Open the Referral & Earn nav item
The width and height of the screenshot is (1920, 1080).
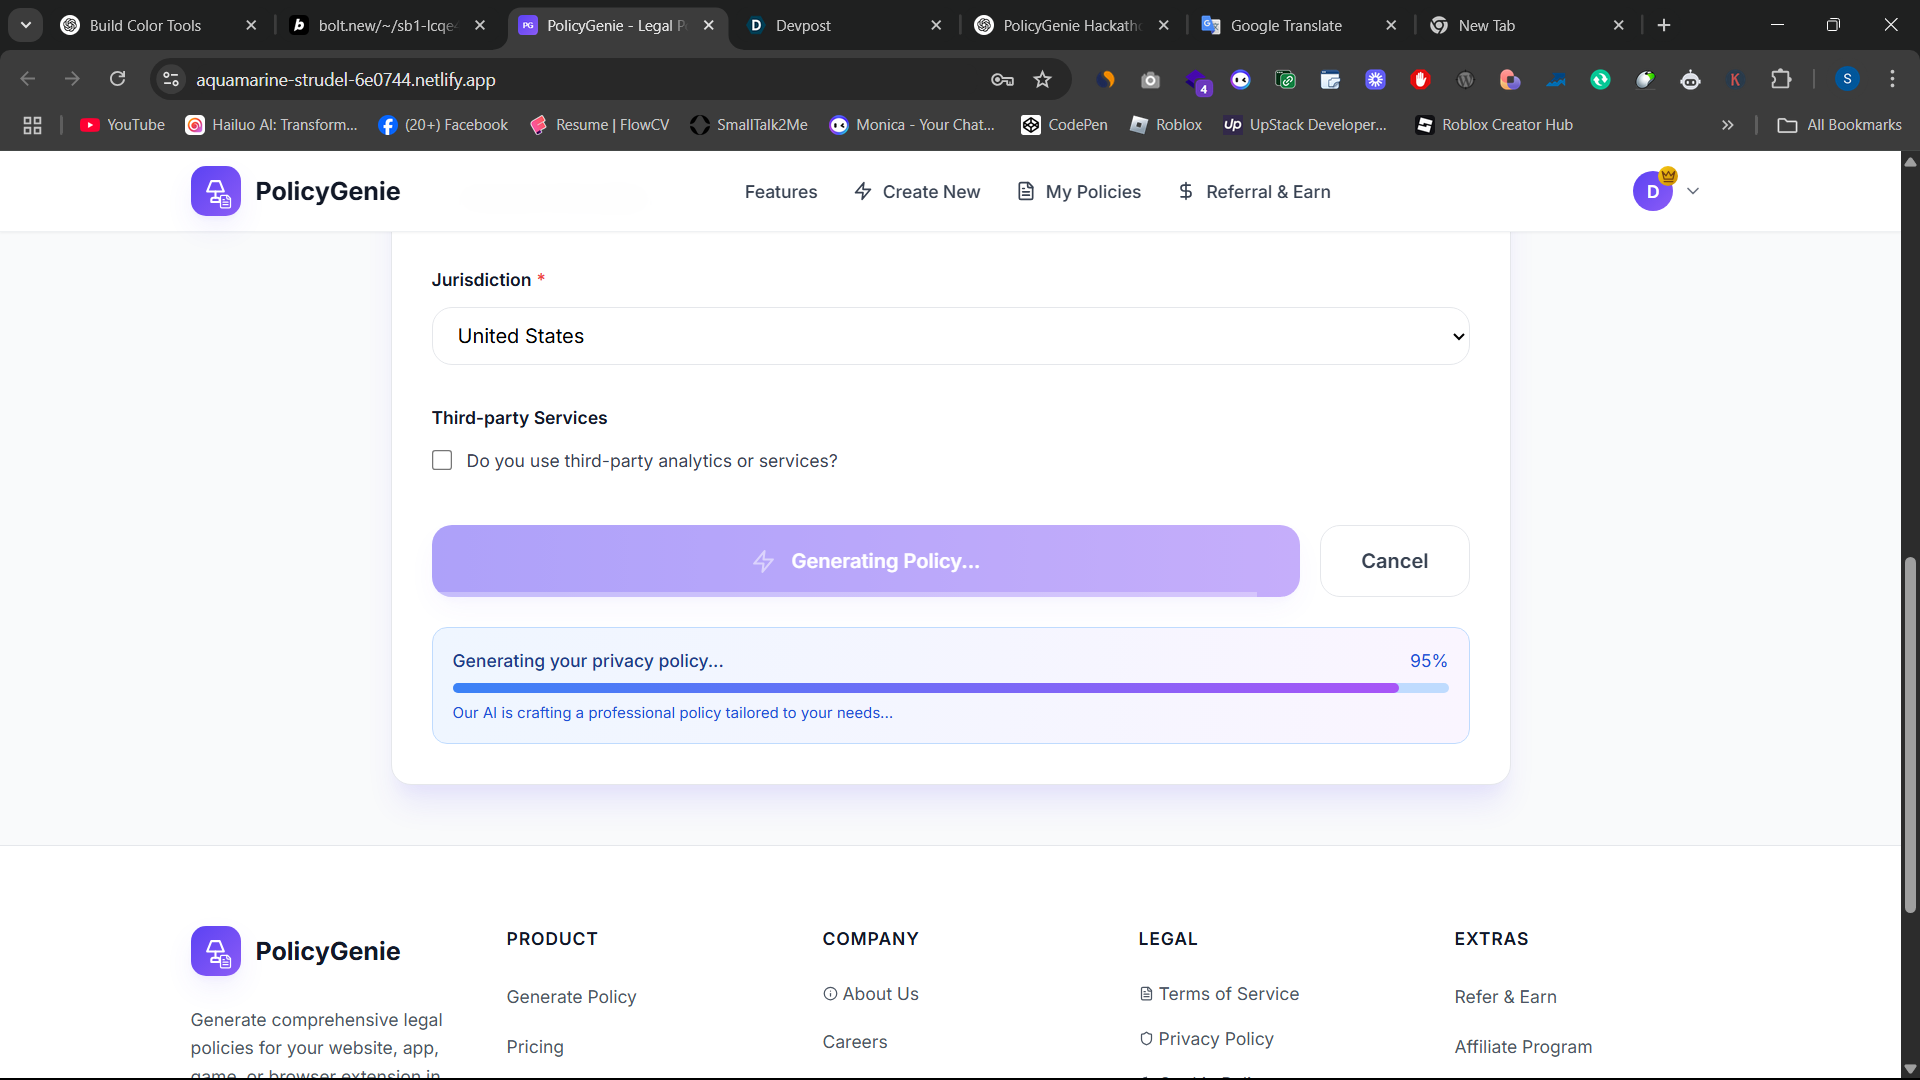(1254, 191)
